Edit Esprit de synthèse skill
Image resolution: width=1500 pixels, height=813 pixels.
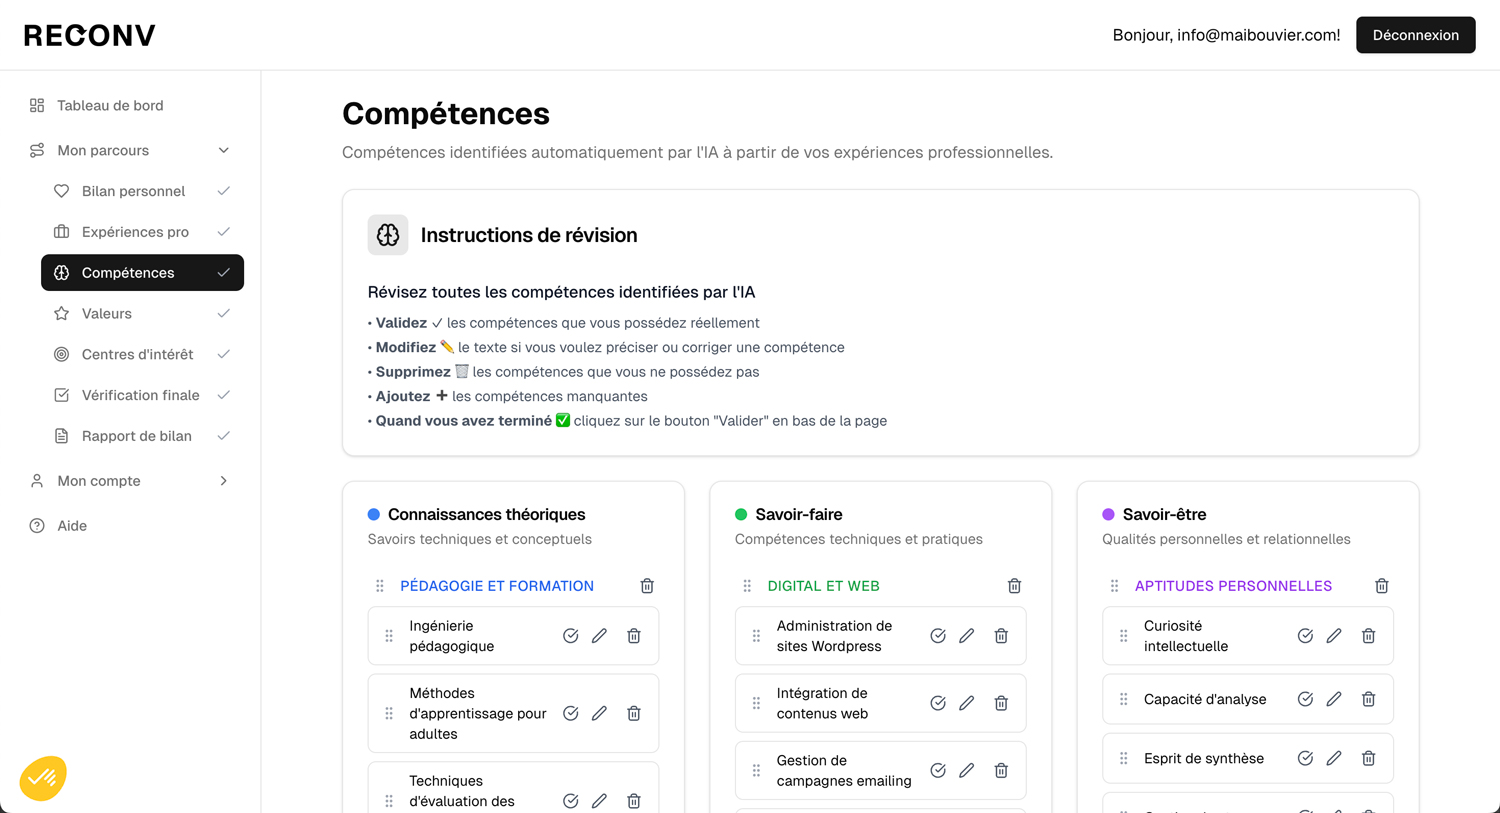(x=1334, y=759)
